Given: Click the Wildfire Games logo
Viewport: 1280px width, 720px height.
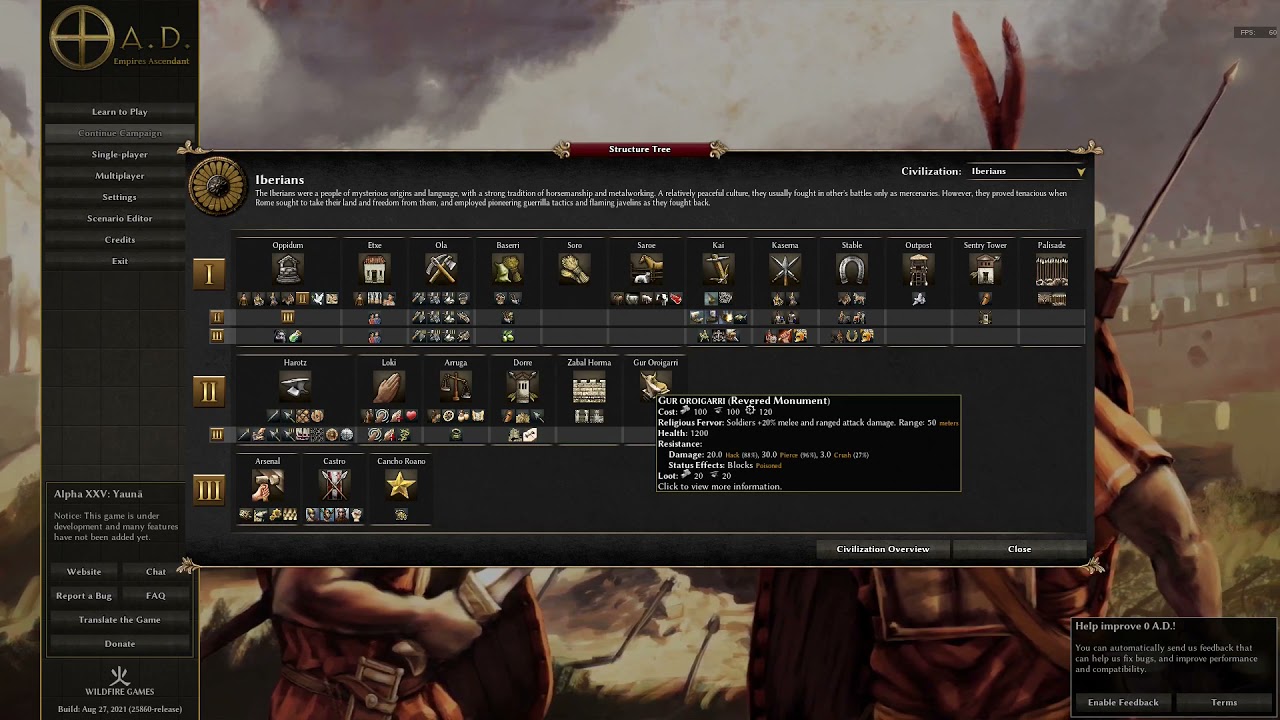Looking at the screenshot, I should click(x=119, y=681).
